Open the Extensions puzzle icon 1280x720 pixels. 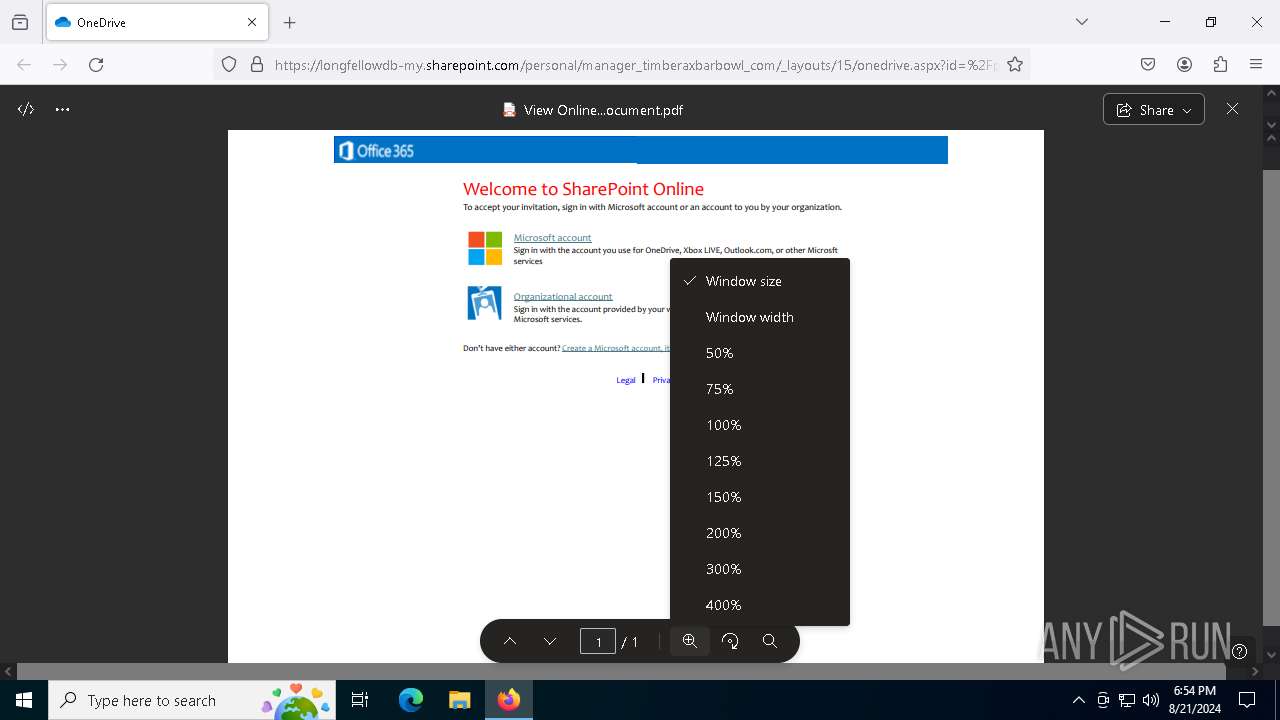tap(1220, 65)
